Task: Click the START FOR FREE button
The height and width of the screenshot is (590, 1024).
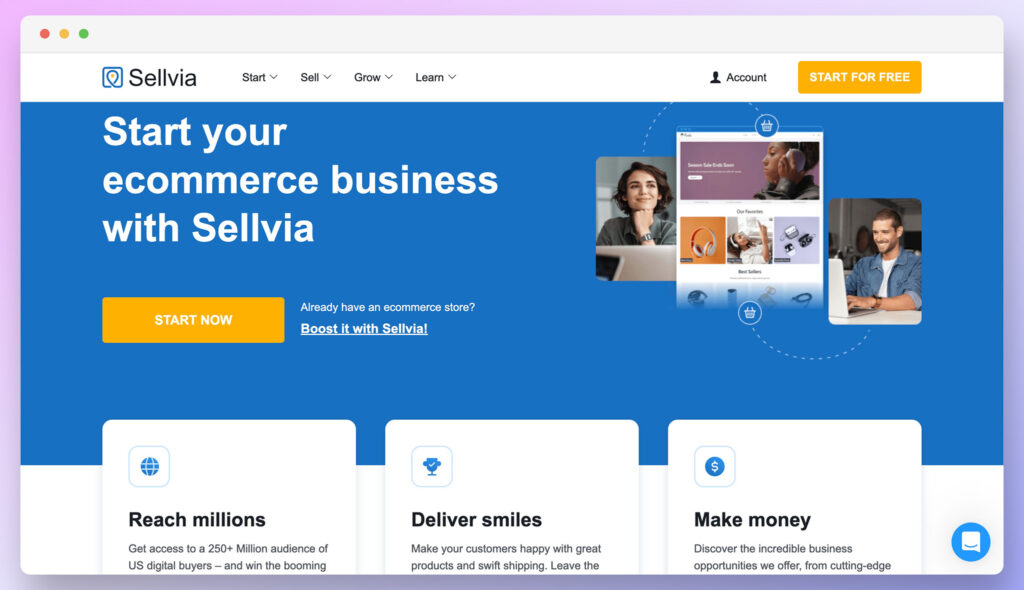Action: coord(859,77)
